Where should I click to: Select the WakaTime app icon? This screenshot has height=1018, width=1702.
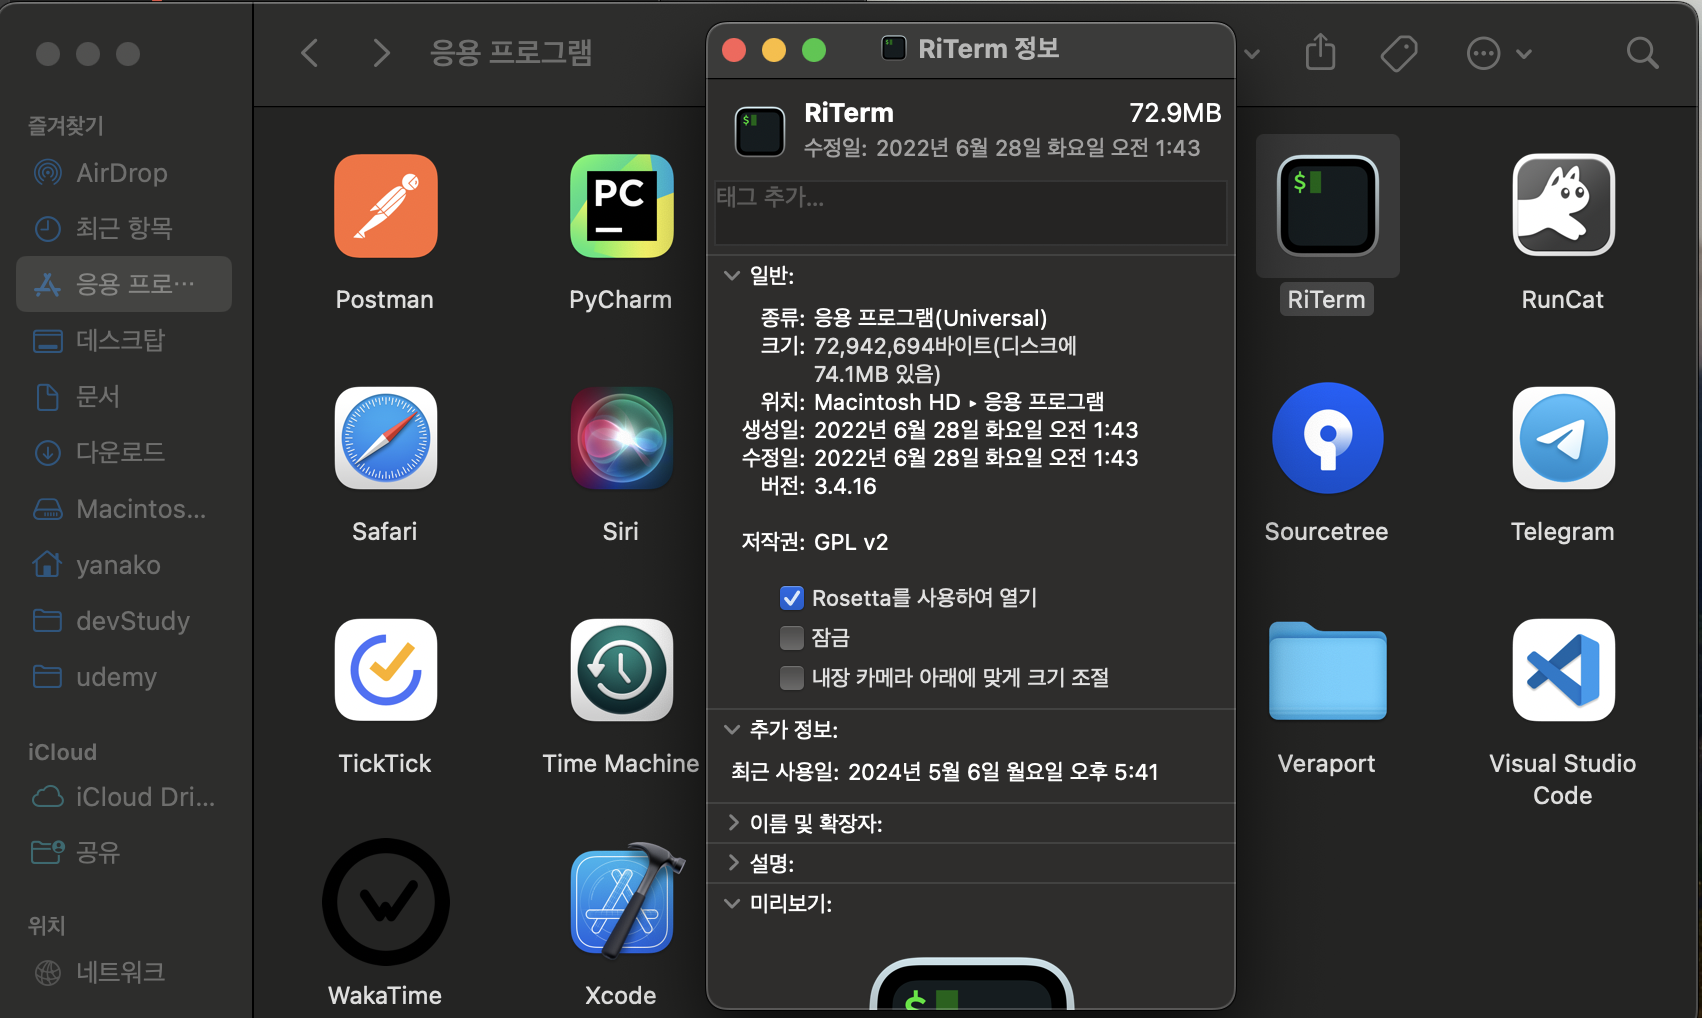(385, 902)
